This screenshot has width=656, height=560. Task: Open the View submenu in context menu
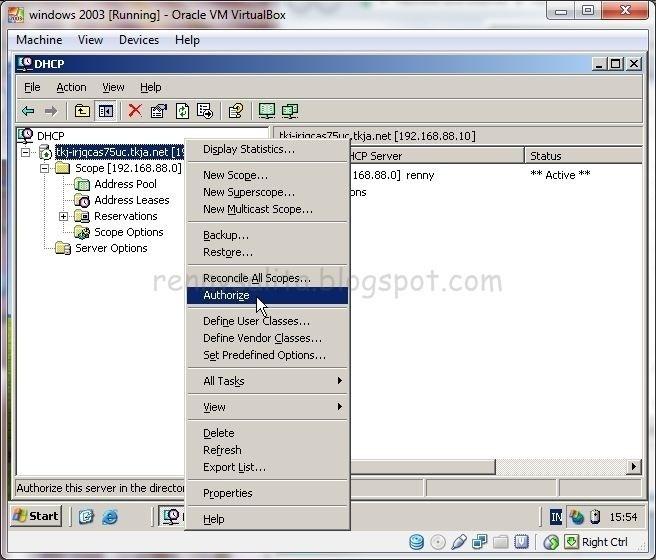click(x=267, y=407)
